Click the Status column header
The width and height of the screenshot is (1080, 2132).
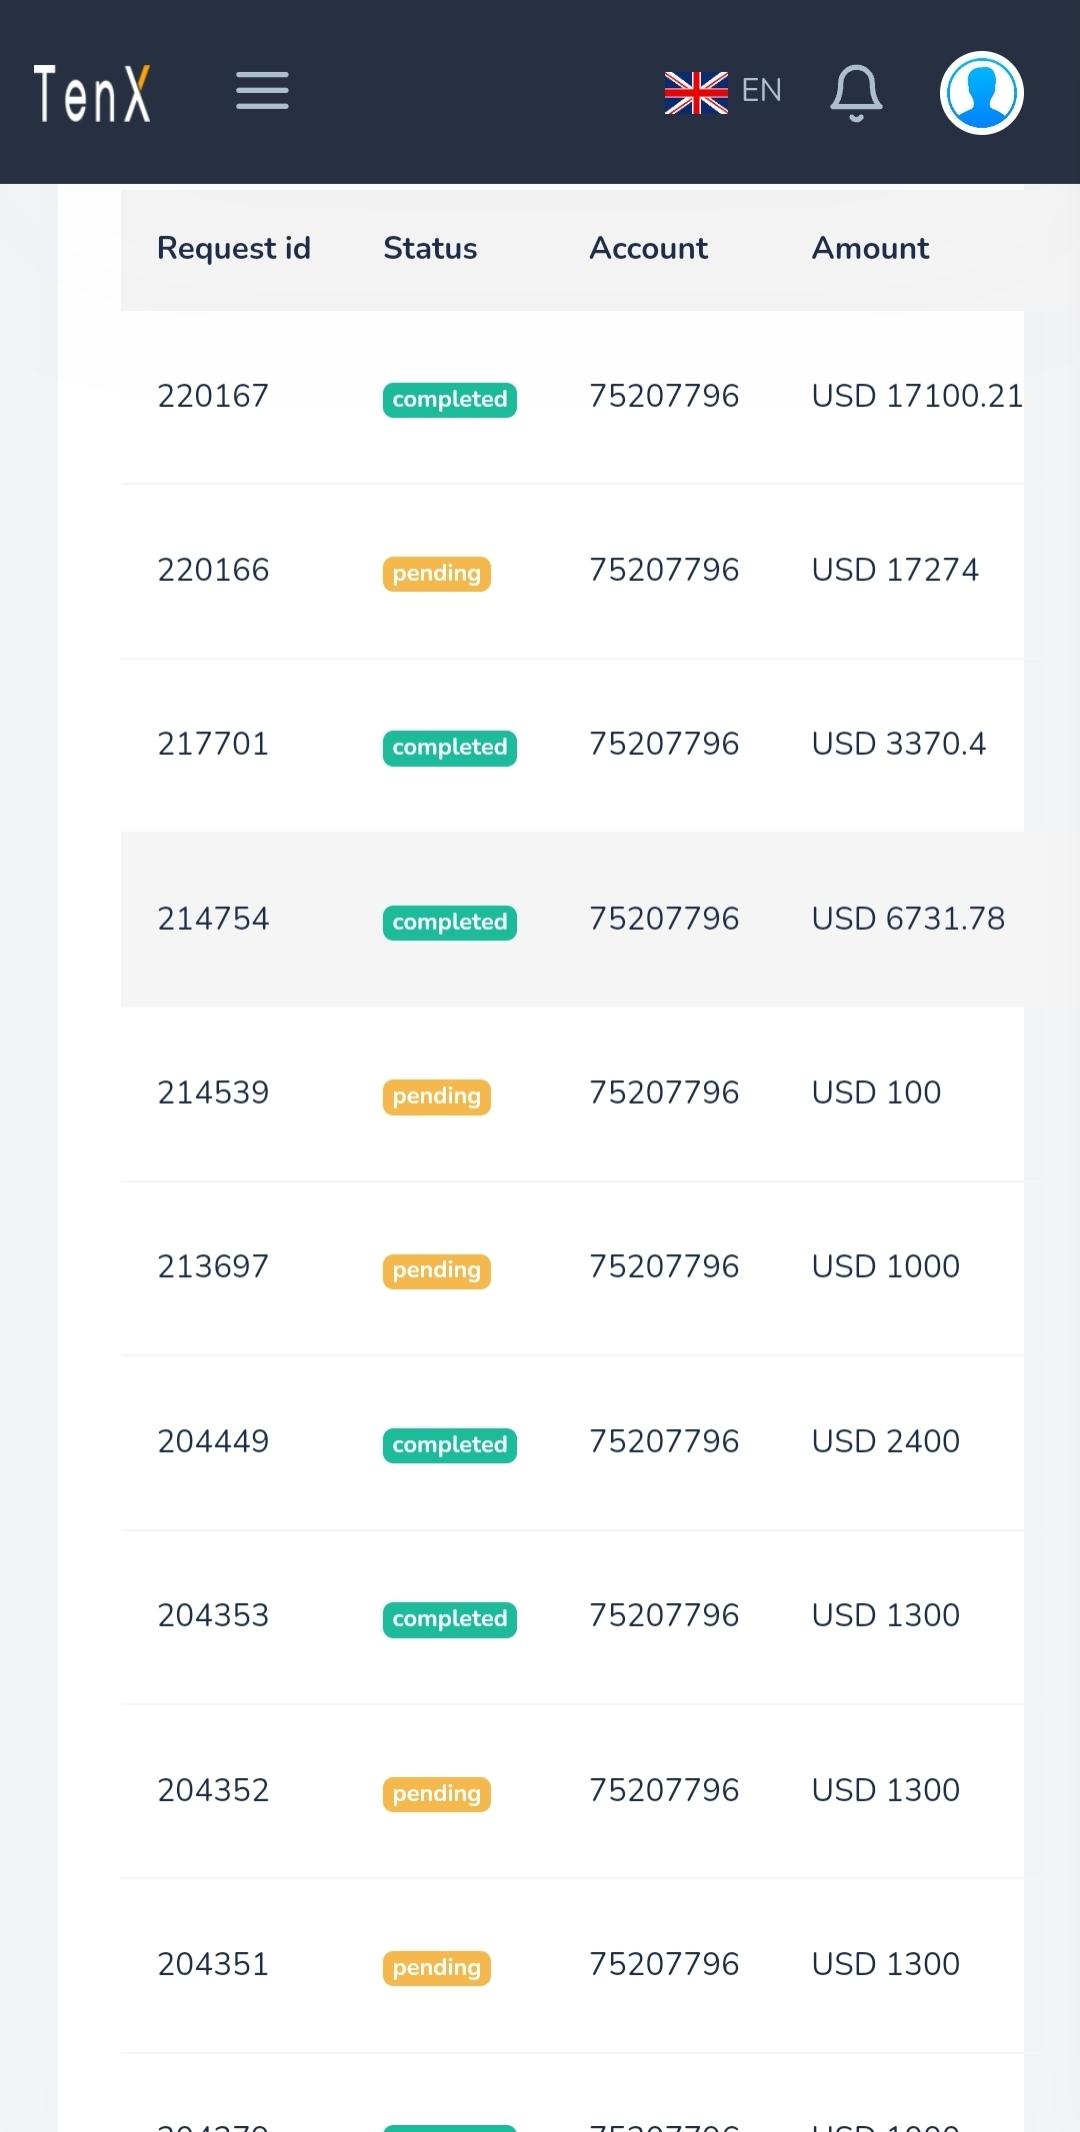pyautogui.click(x=430, y=248)
